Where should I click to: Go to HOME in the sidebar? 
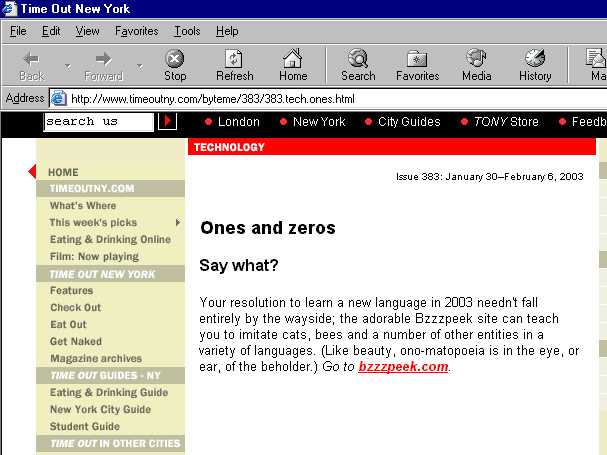[63, 172]
